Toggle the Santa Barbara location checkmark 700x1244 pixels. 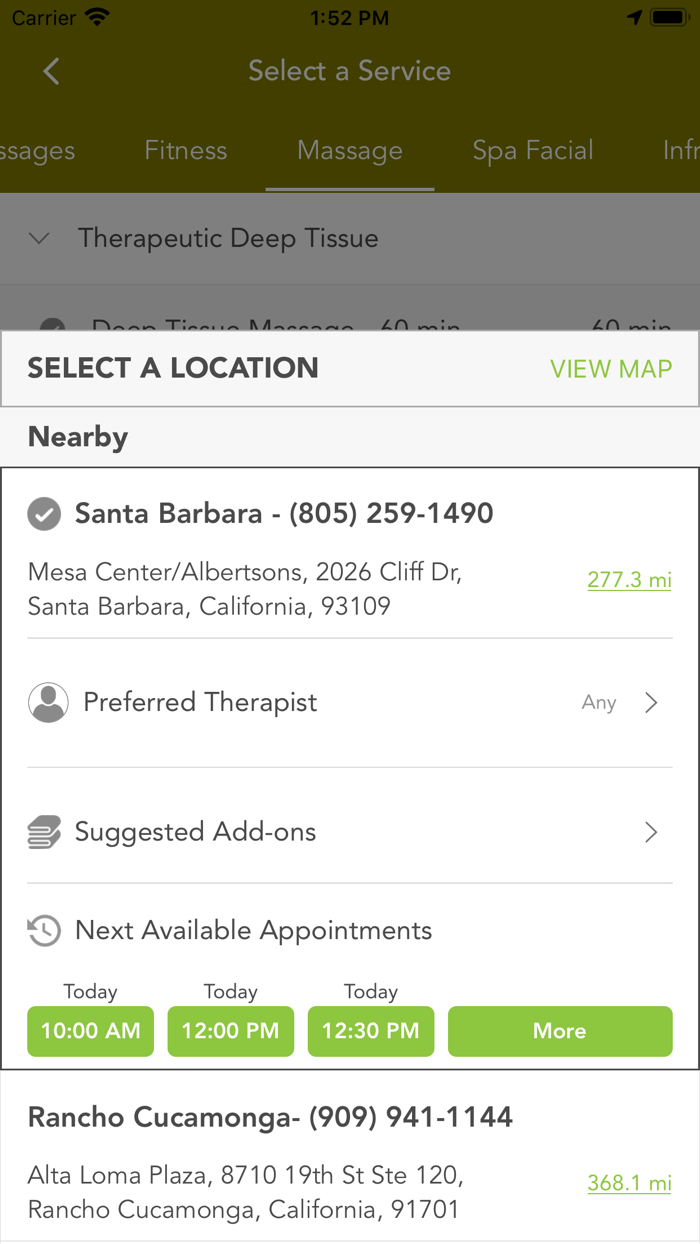point(43,514)
